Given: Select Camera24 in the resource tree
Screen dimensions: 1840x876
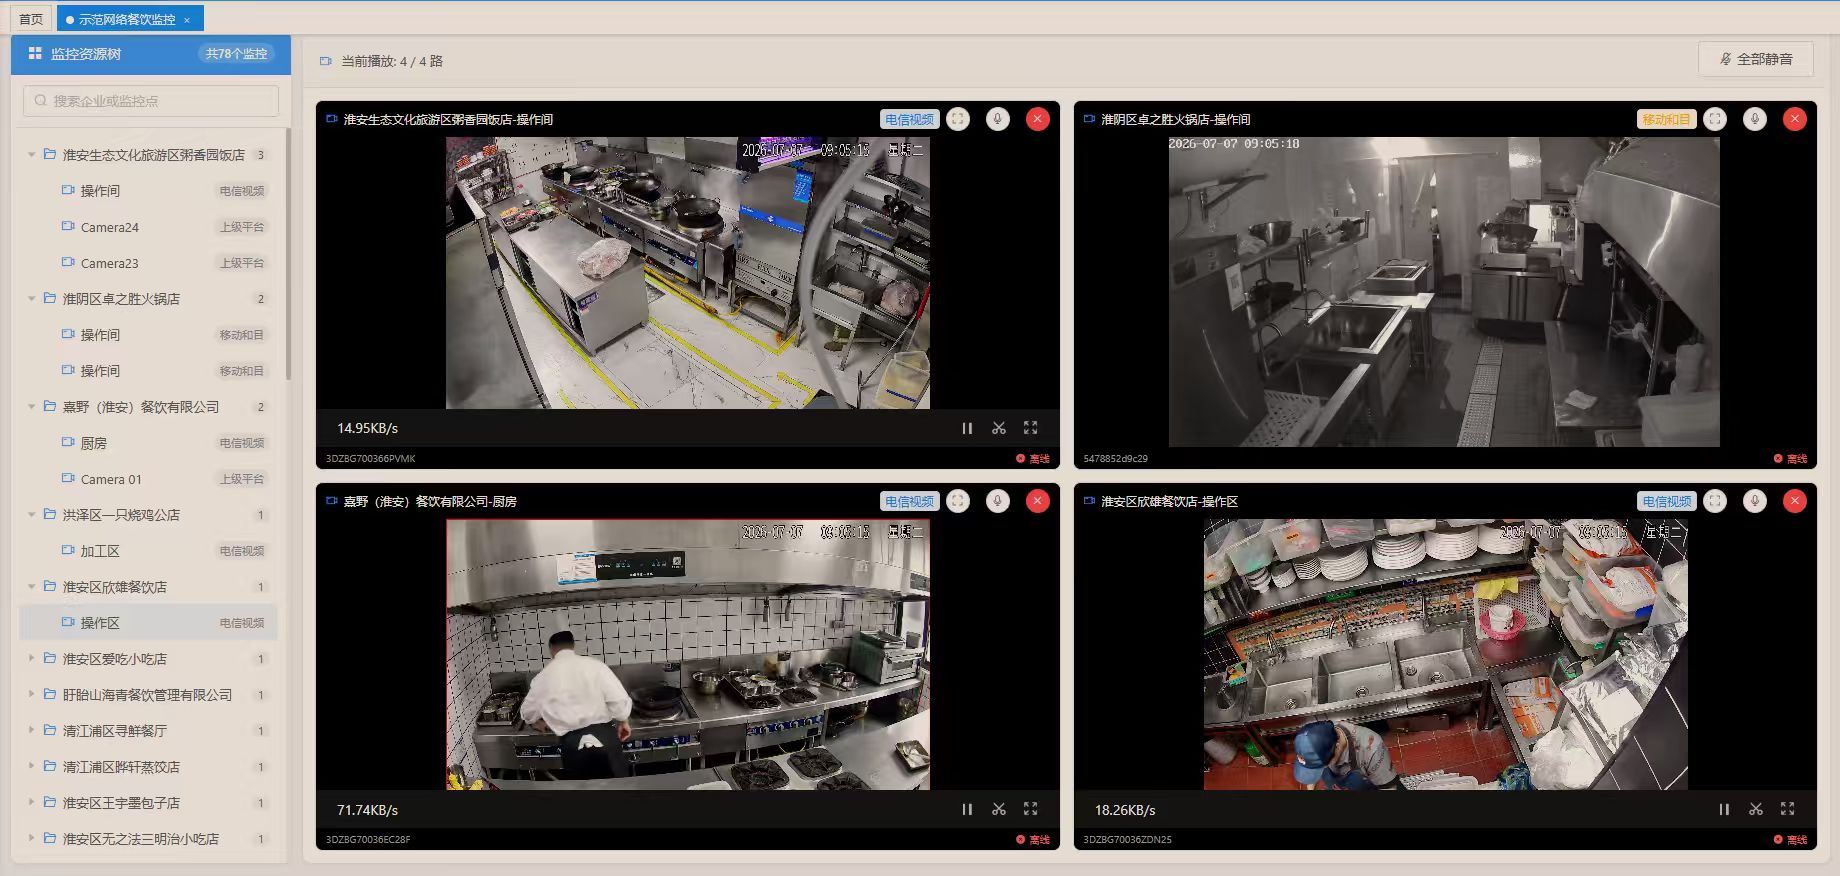Looking at the screenshot, I should click(x=148, y=227).
